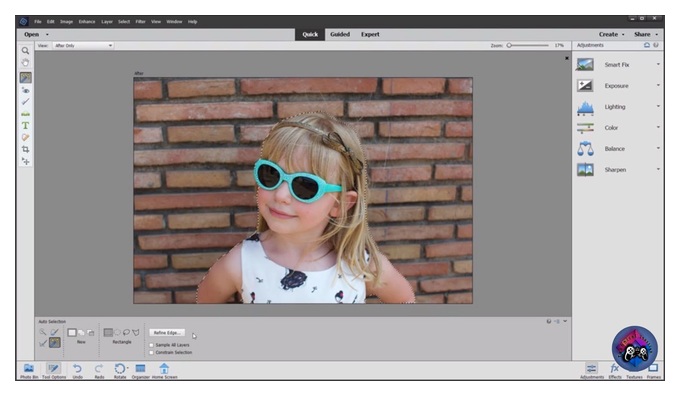Select the Straighten tool

point(26,114)
